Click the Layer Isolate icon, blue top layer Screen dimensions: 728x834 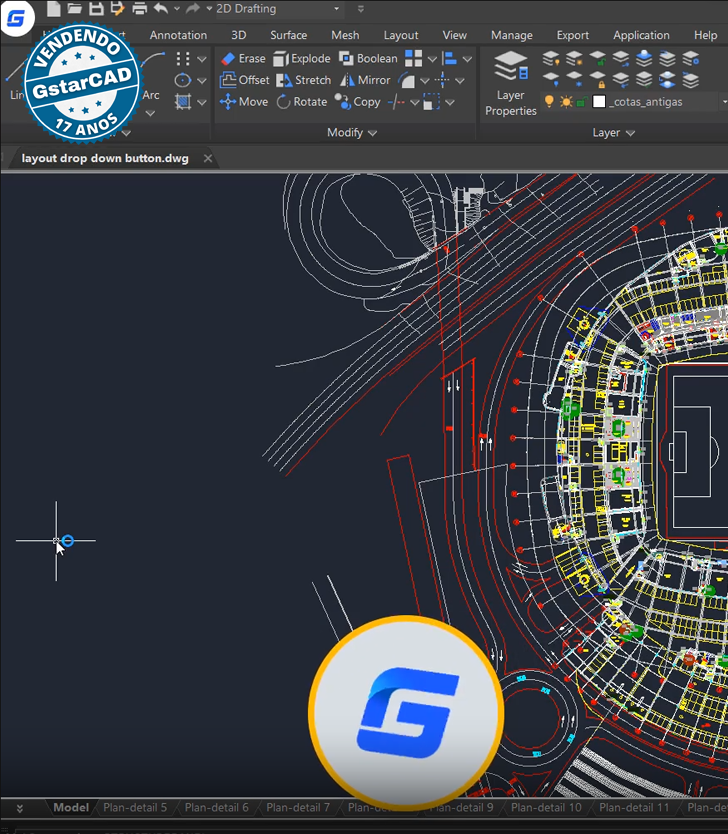pos(644,57)
